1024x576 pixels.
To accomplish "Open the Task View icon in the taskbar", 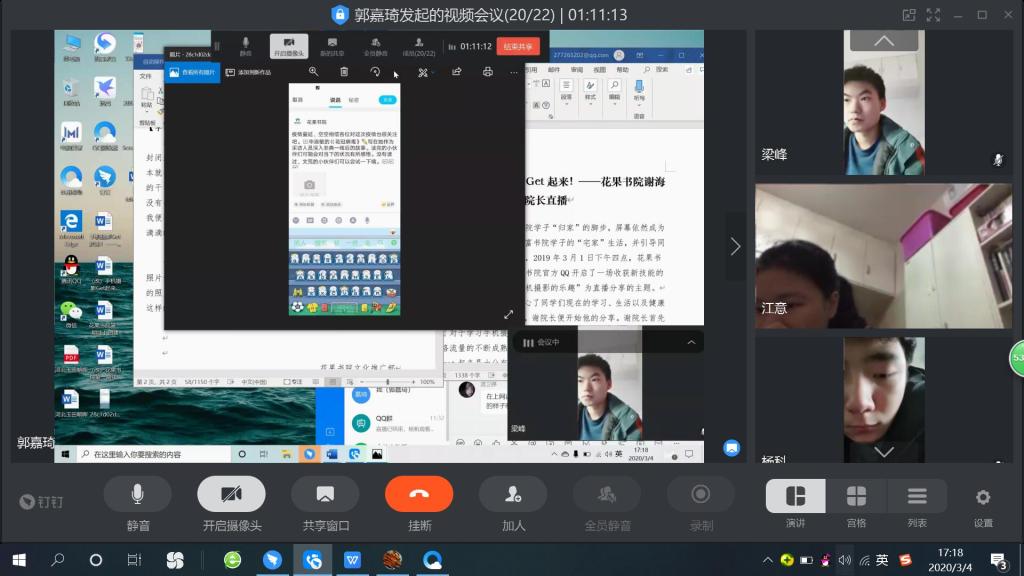I will click(135, 560).
